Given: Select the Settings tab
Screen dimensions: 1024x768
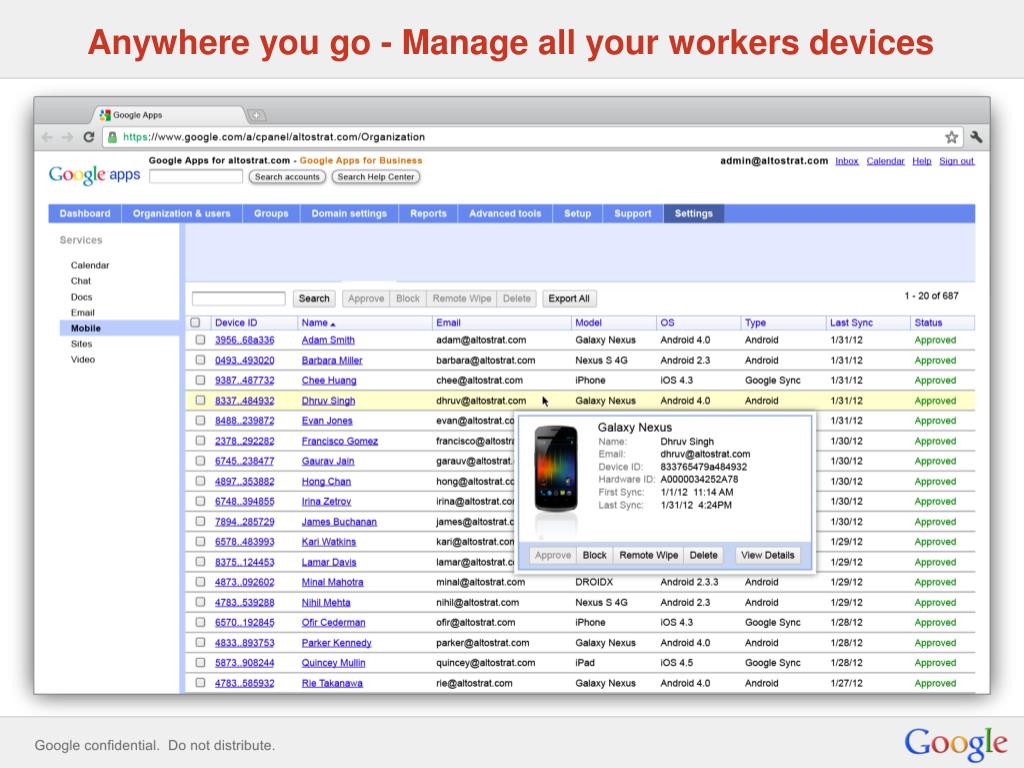Looking at the screenshot, I should pyautogui.click(x=694, y=214).
